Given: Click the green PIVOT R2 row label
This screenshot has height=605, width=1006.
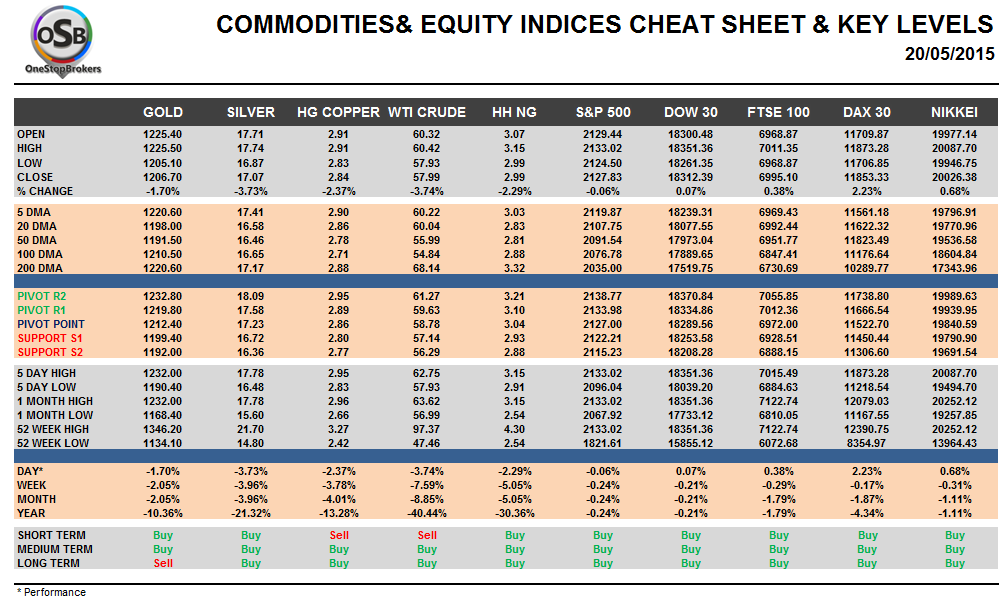Looking at the screenshot, I should [44, 296].
